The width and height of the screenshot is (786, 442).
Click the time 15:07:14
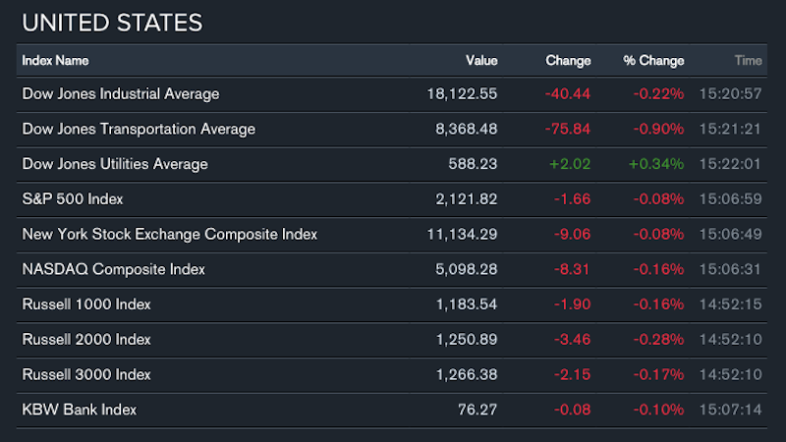pyautogui.click(x=730, y=409)
